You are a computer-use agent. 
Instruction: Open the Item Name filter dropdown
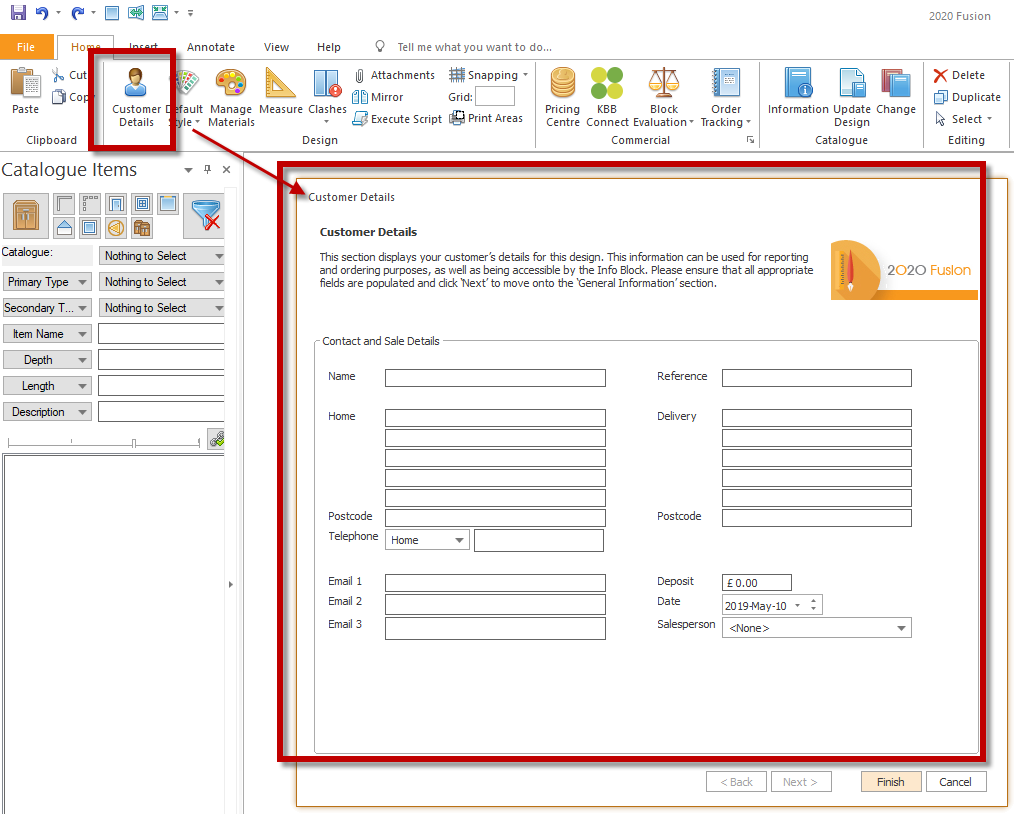[47, 334]
